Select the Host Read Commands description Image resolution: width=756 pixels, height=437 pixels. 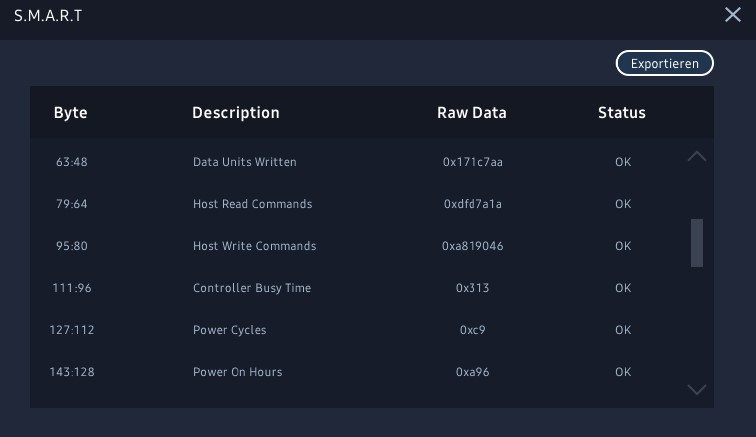pos(252,204)
